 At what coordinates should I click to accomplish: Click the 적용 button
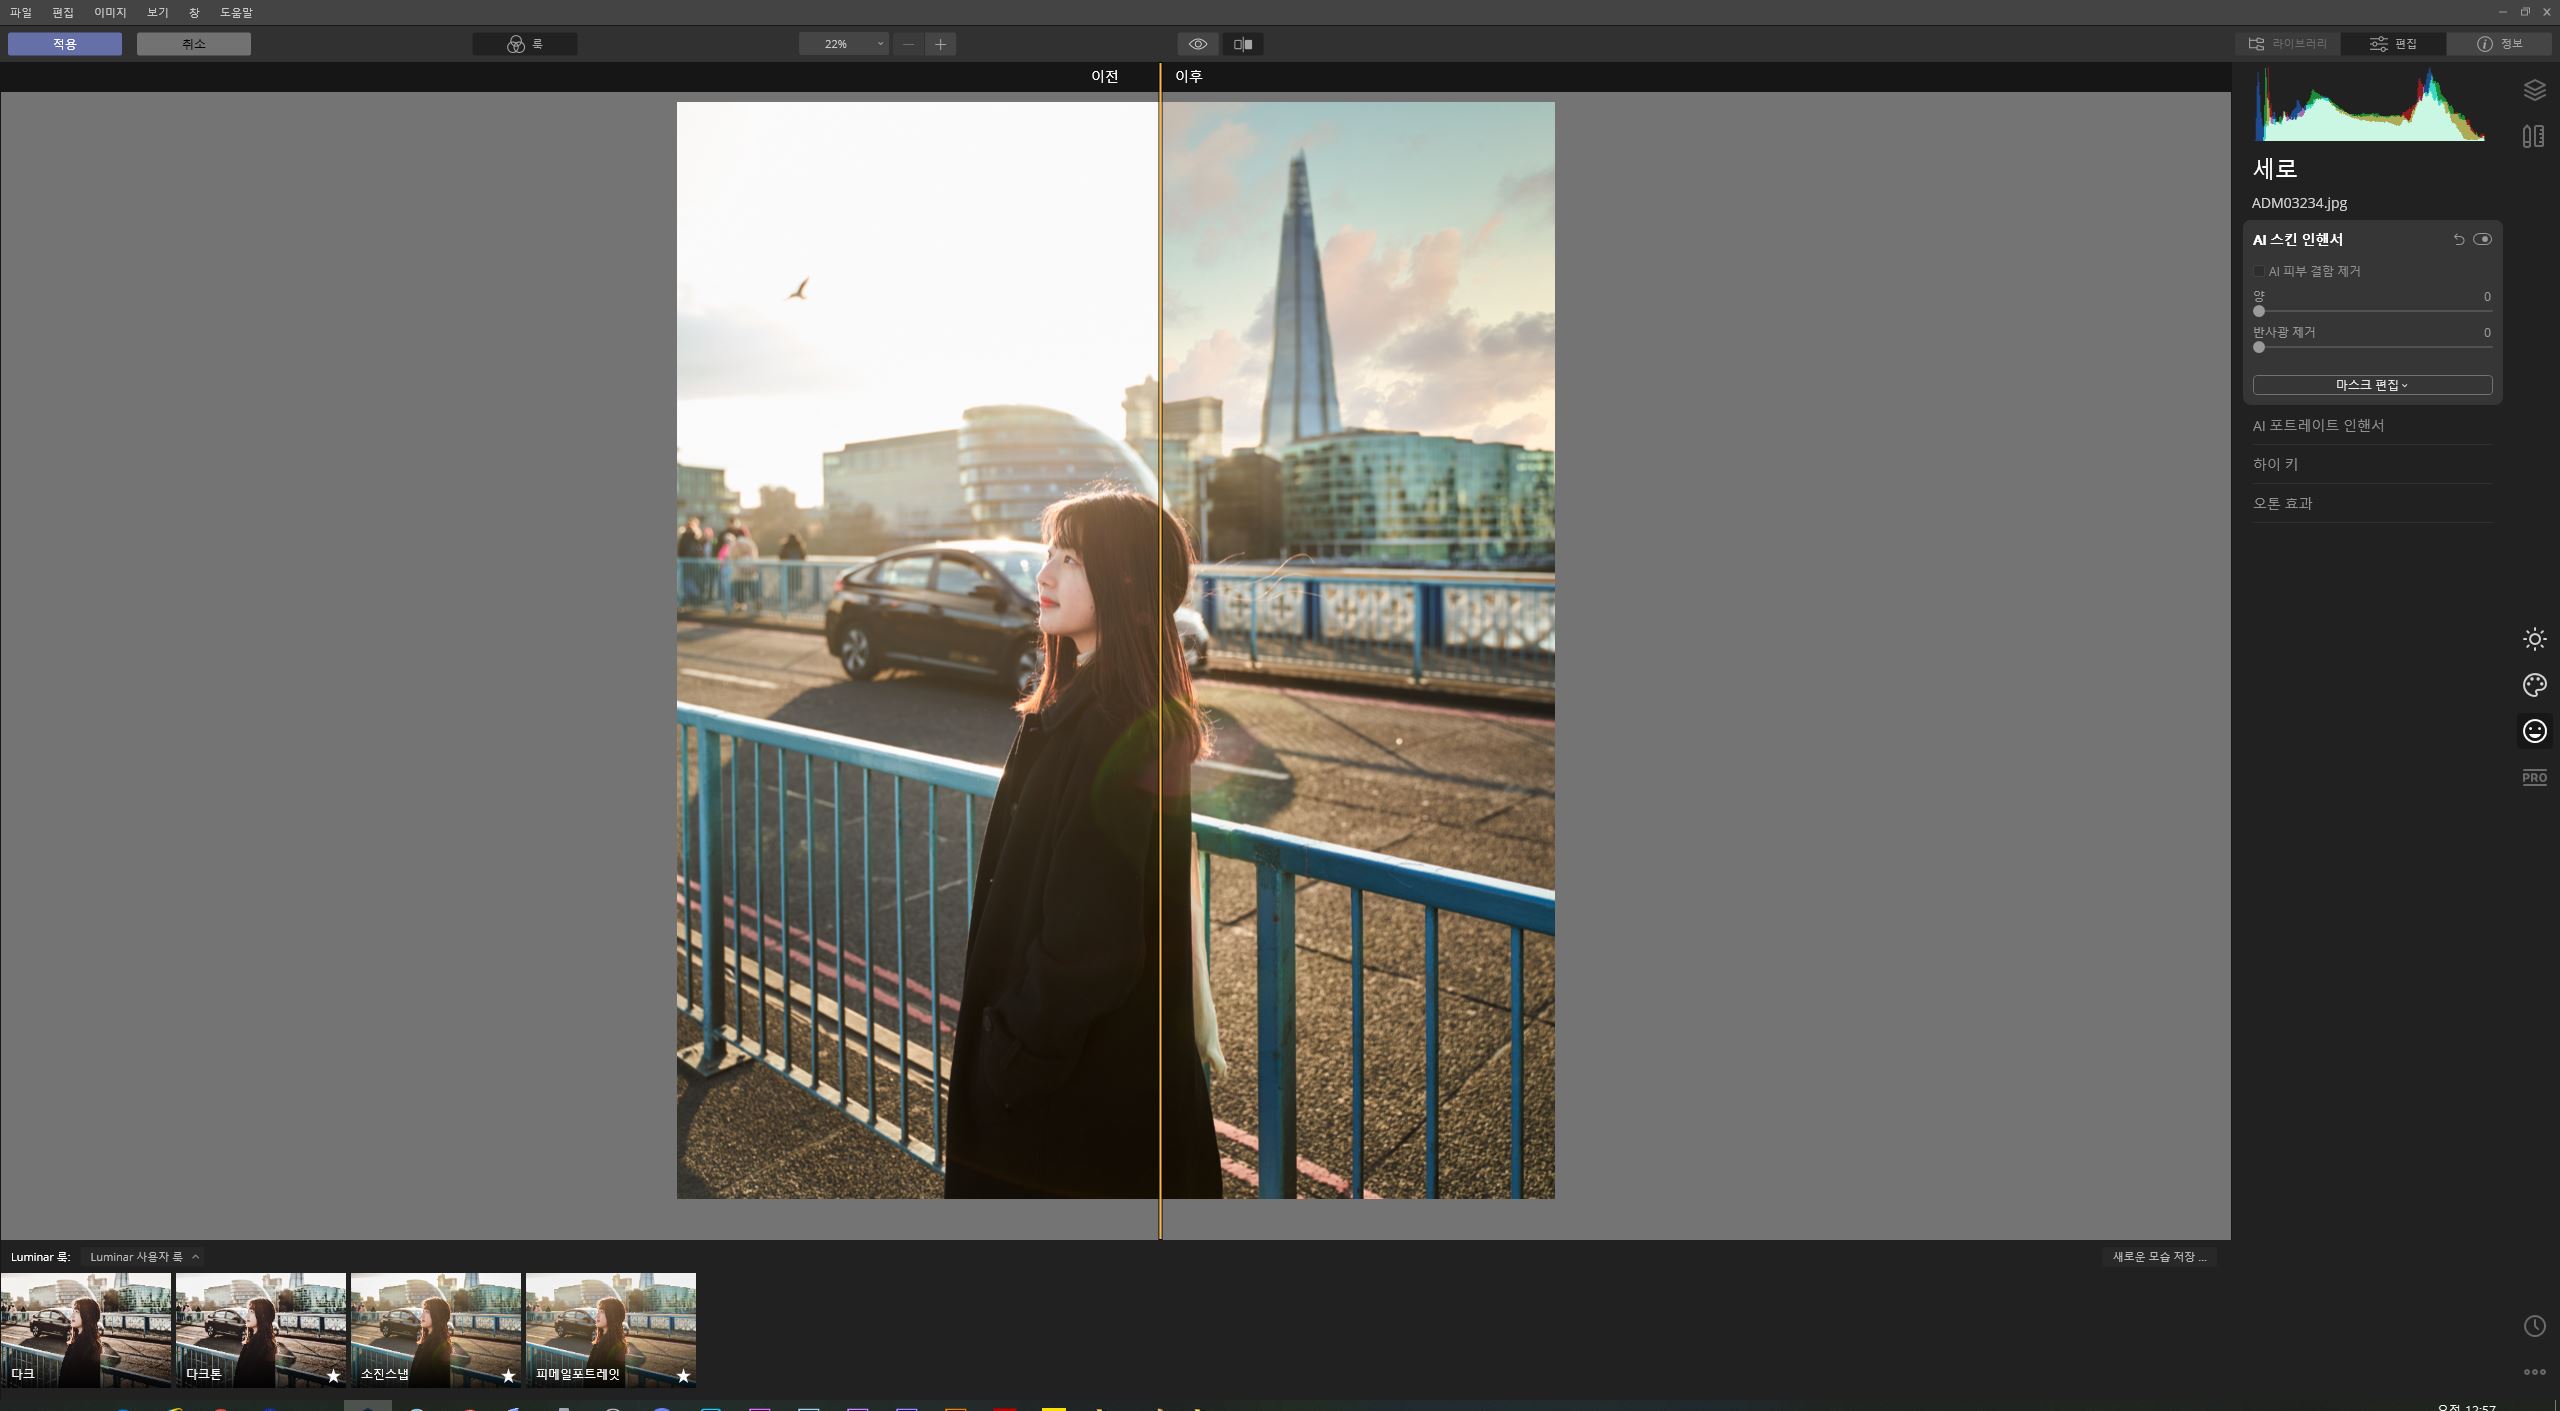[x=65, y=44]
